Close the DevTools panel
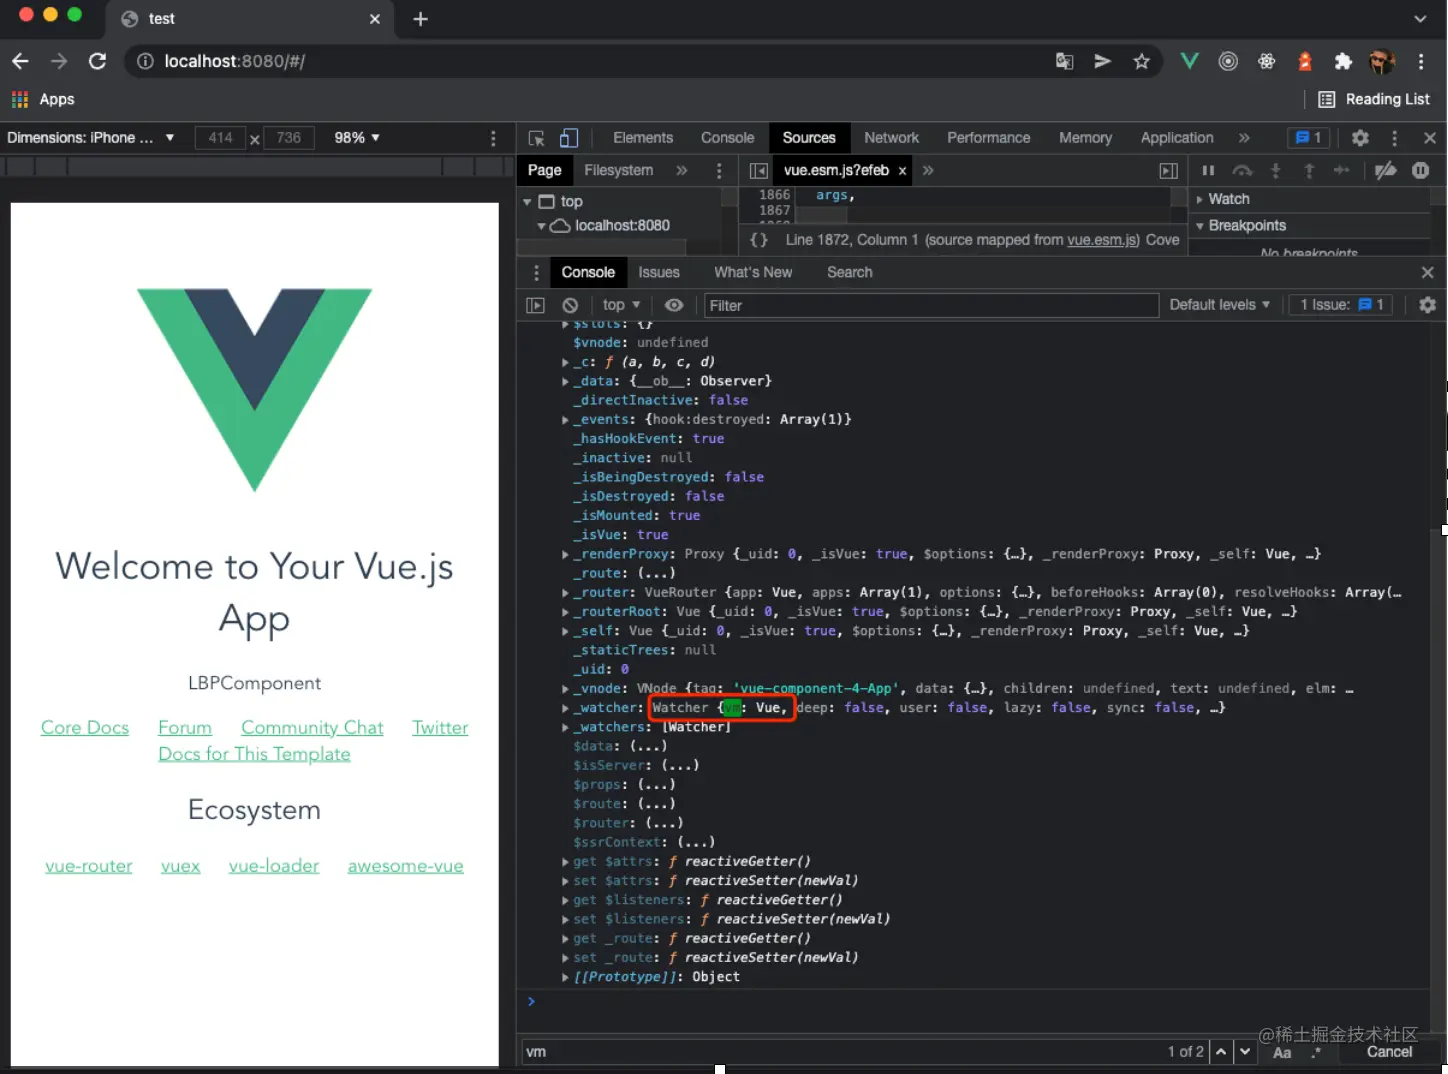The height and width of the screenshot is (1074, 1448). pos(1429,138)
